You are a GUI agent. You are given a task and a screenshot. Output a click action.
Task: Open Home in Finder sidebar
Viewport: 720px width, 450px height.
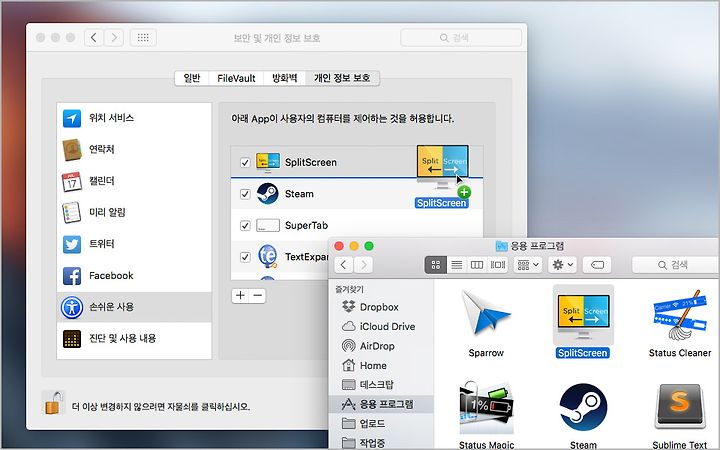coord(380,366)
